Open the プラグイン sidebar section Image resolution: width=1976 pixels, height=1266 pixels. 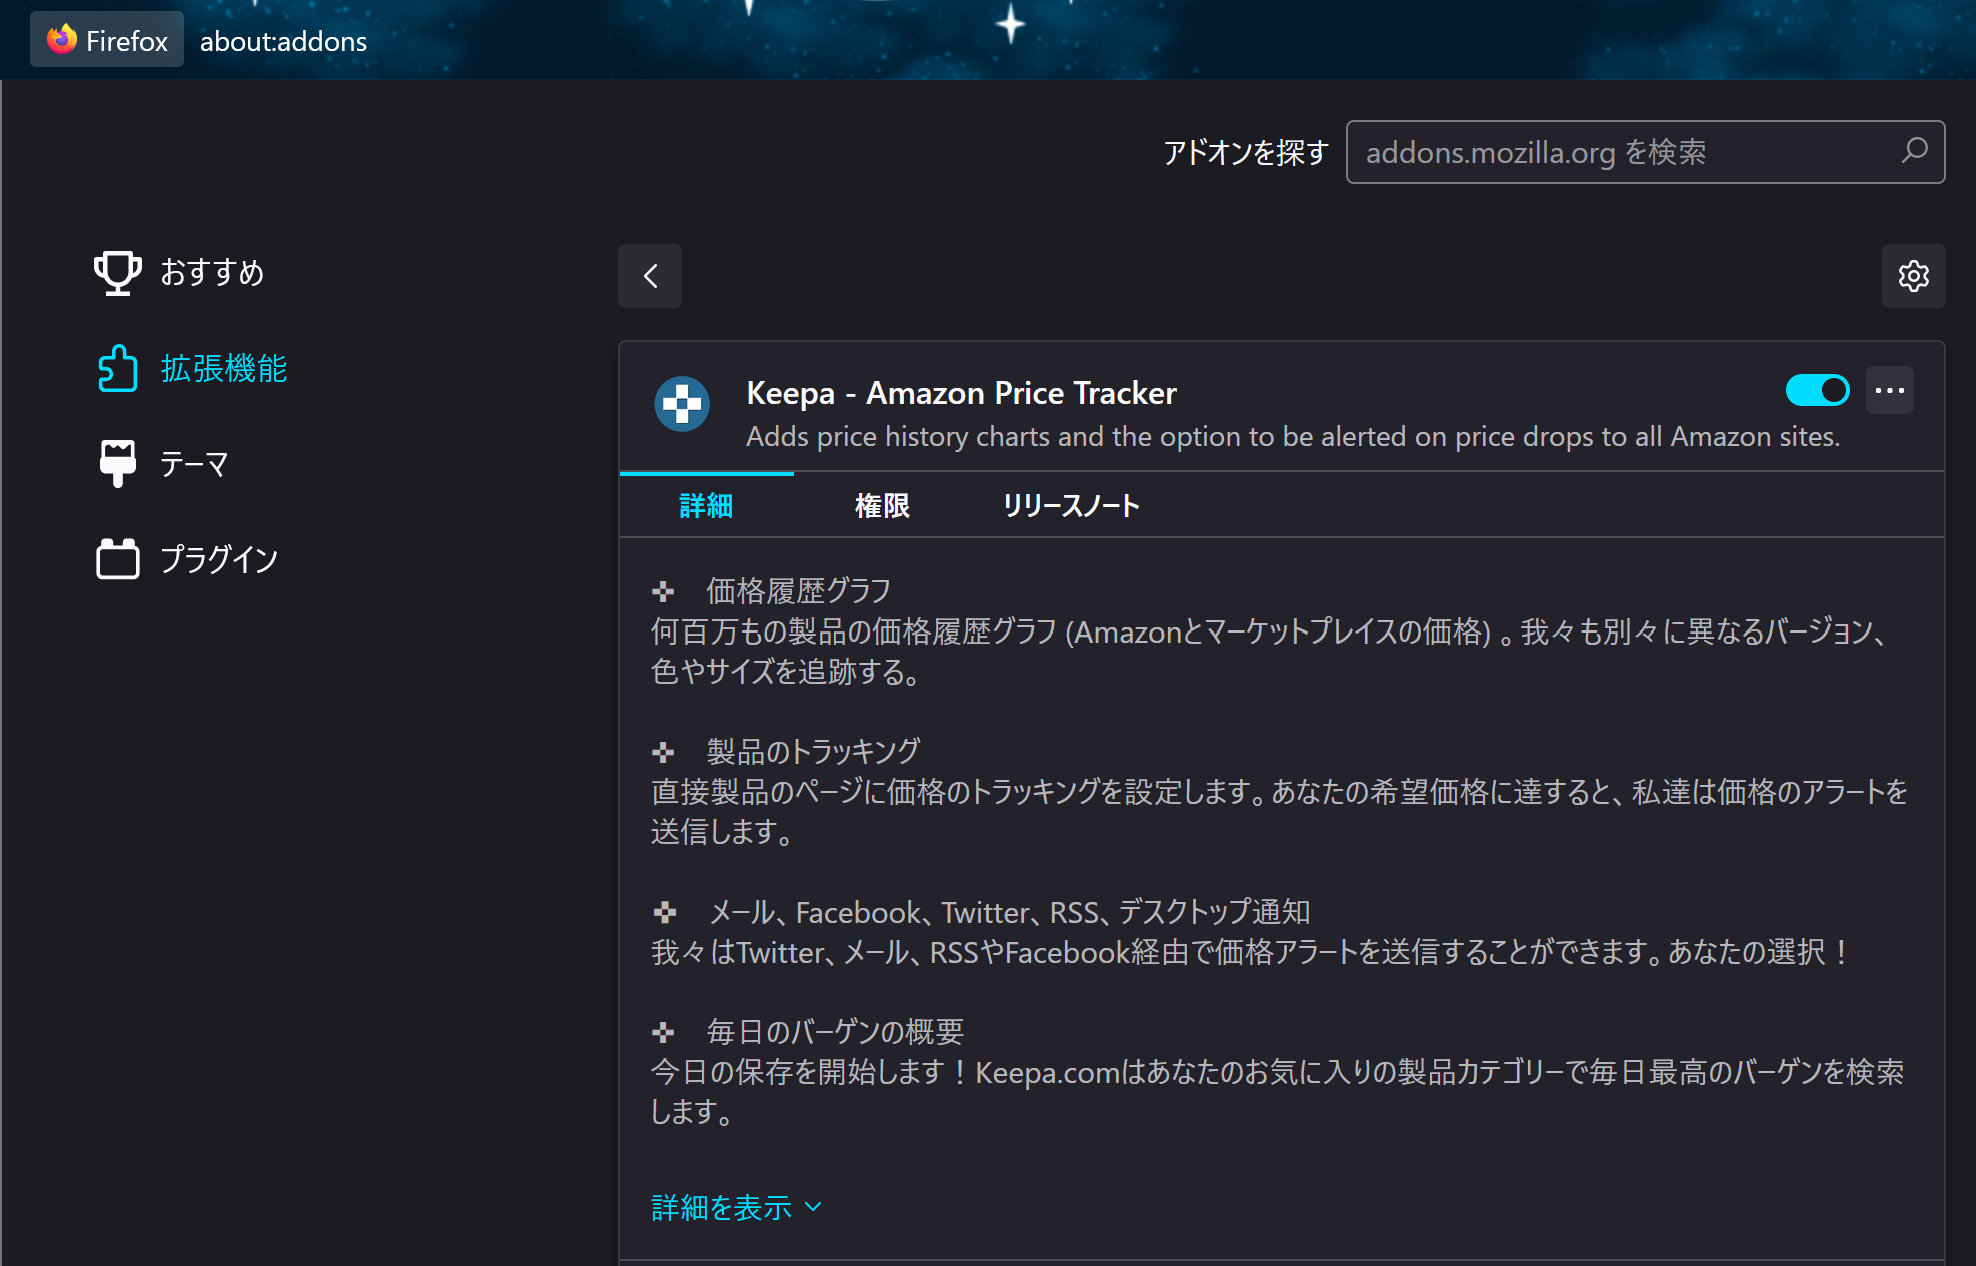[187, 559]
